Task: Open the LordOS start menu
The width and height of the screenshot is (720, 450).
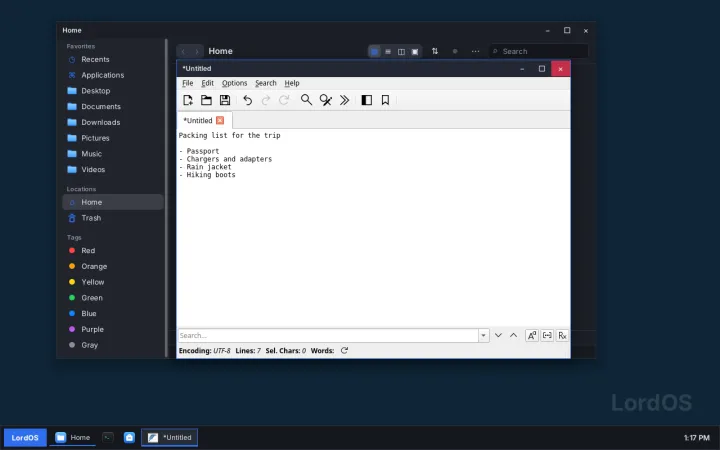Action: 25,438
